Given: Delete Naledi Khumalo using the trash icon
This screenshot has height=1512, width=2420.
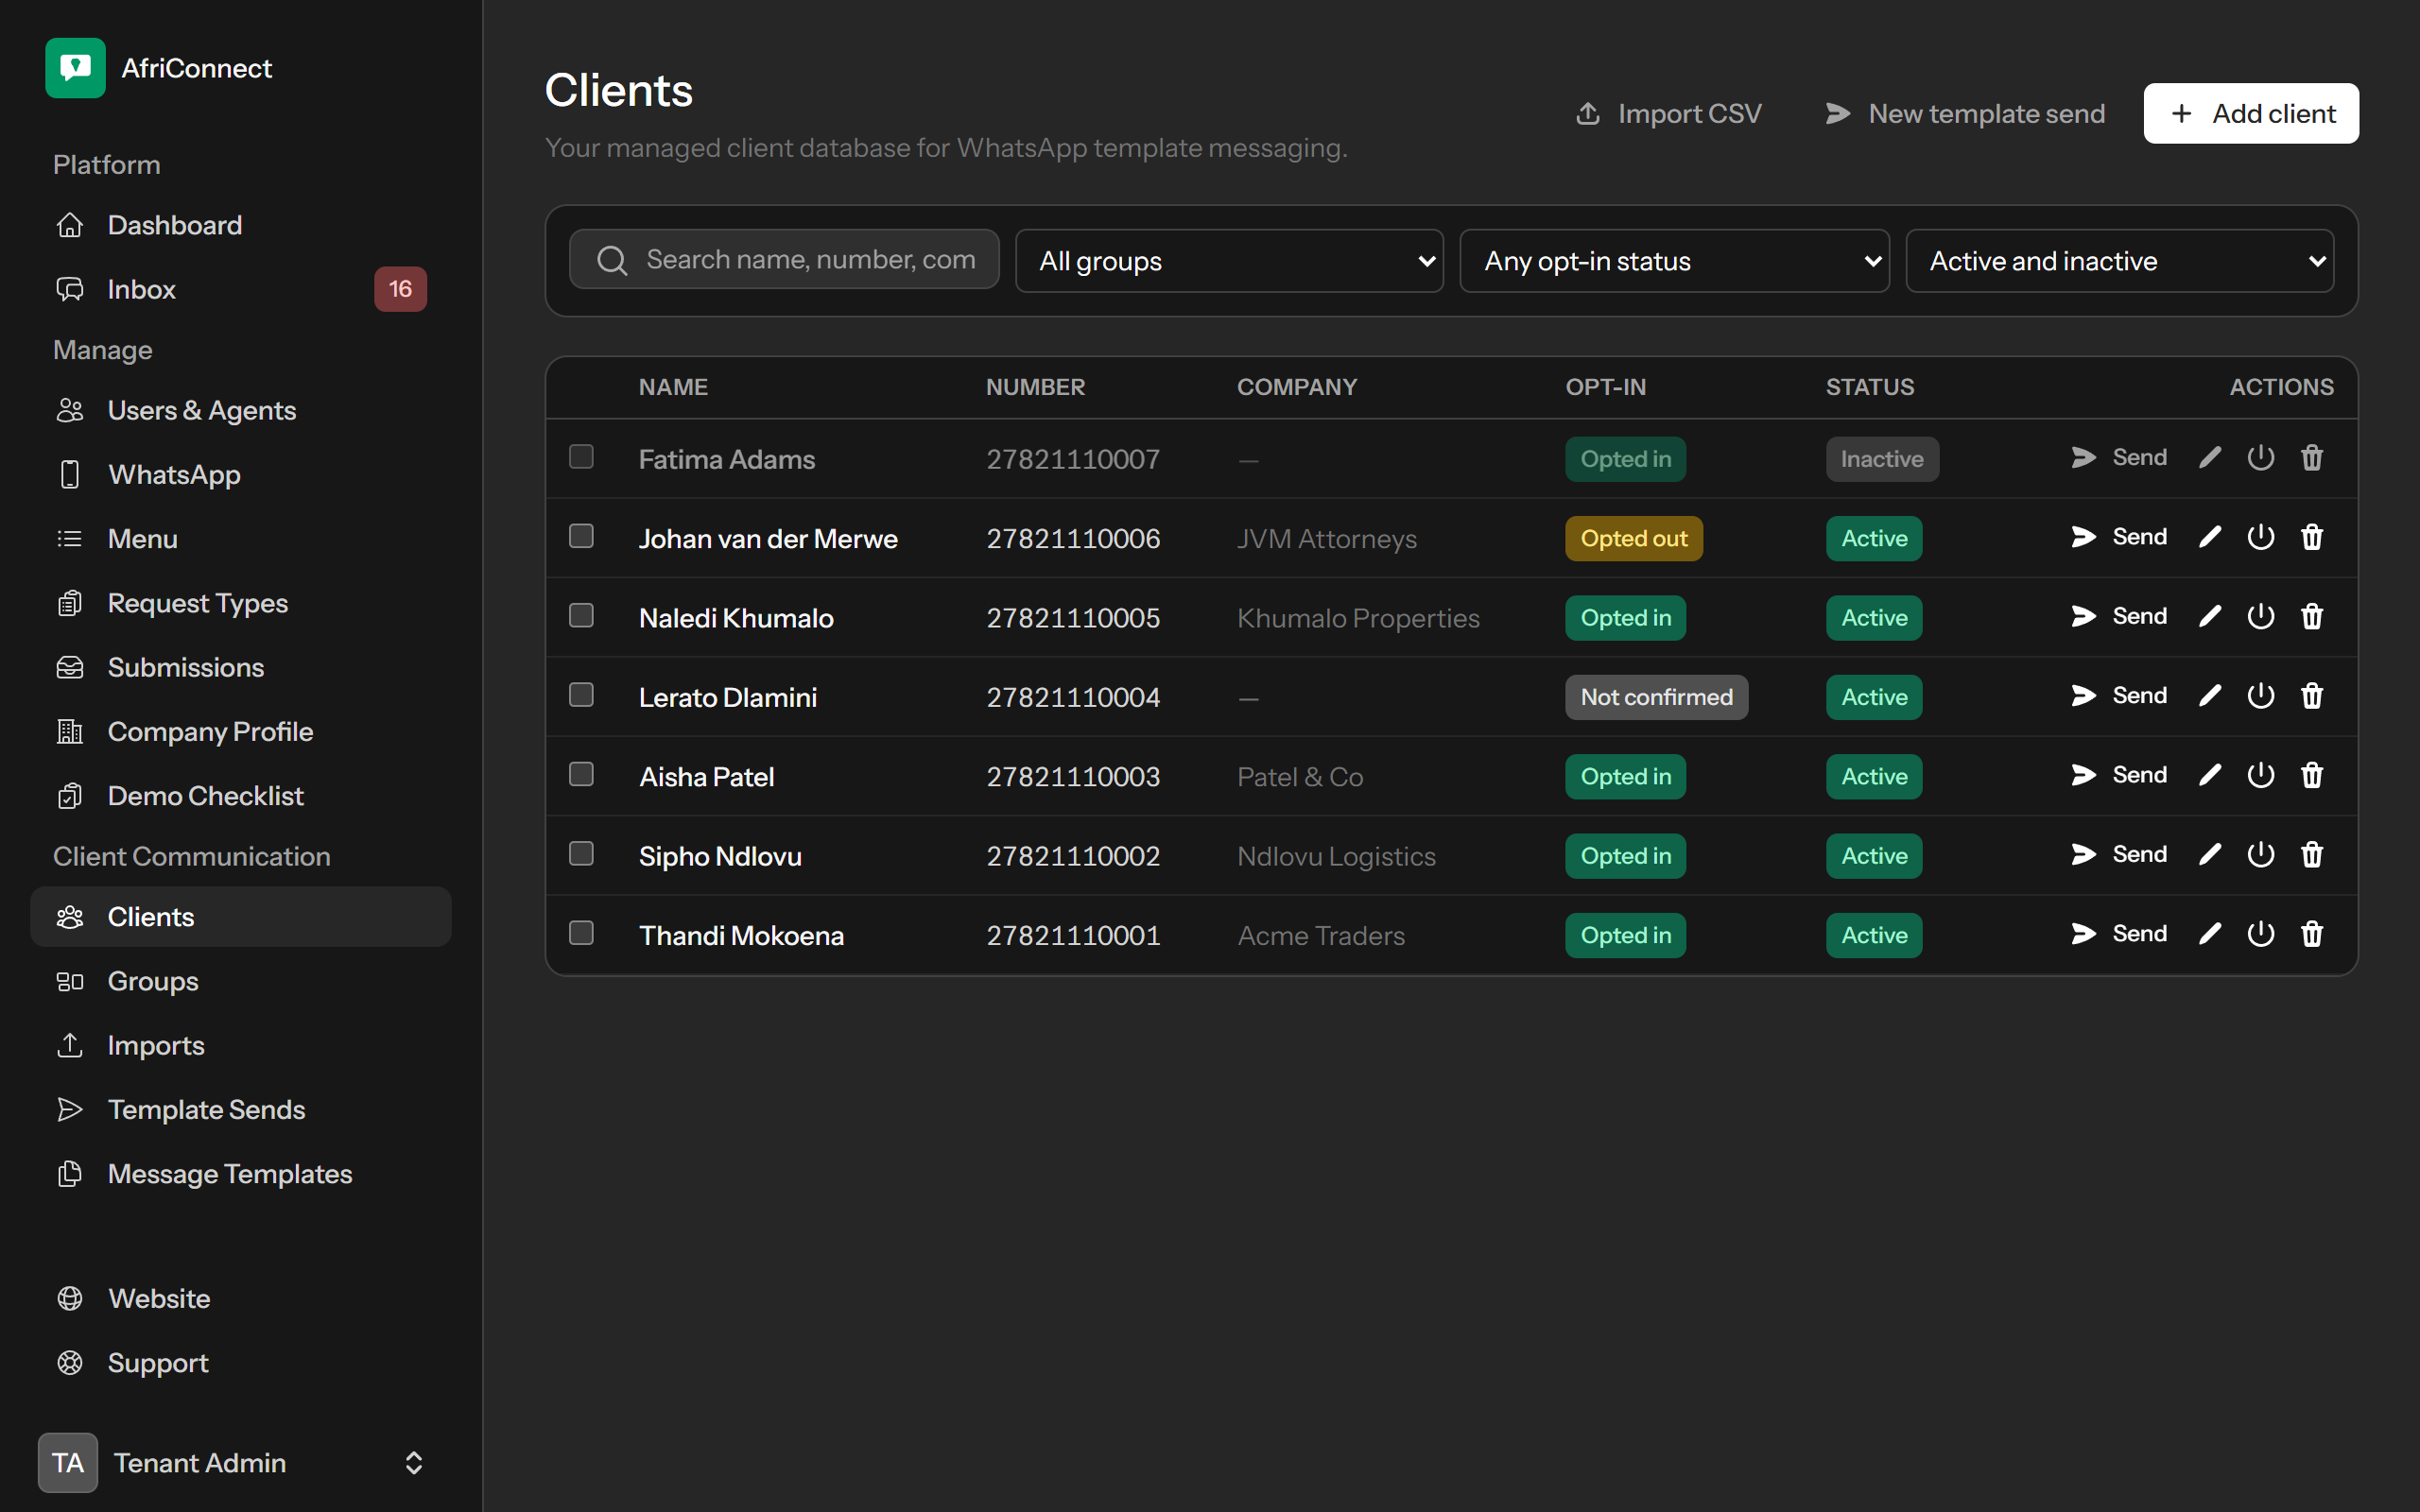Looking at the screenshot, I should (x=2312, y=616).
